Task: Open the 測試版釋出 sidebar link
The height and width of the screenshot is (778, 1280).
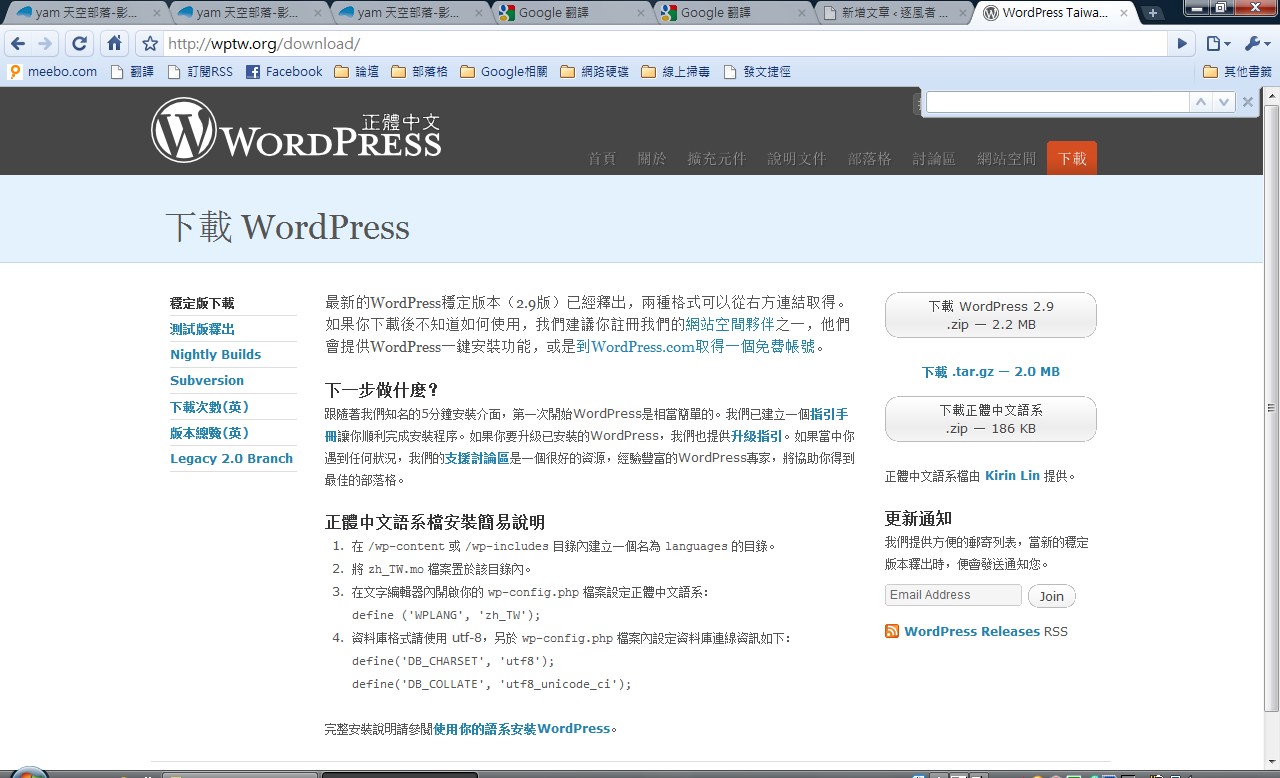Action: [202, 329]
